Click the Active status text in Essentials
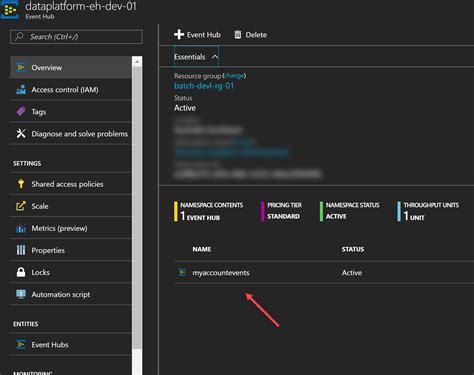This screenshot has width=474, height=375. (185, 108)
